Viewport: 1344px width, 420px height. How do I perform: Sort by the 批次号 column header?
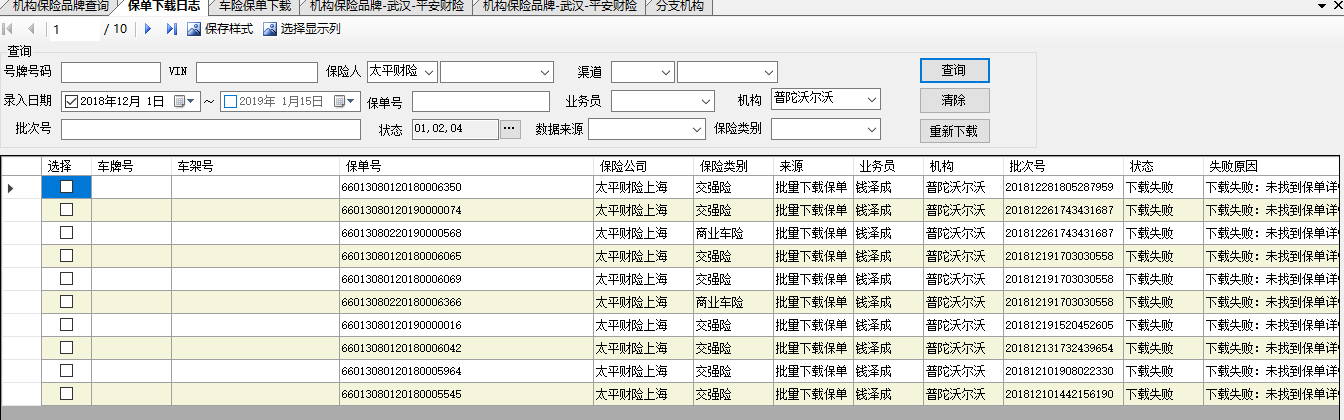tap(1063, 166)
